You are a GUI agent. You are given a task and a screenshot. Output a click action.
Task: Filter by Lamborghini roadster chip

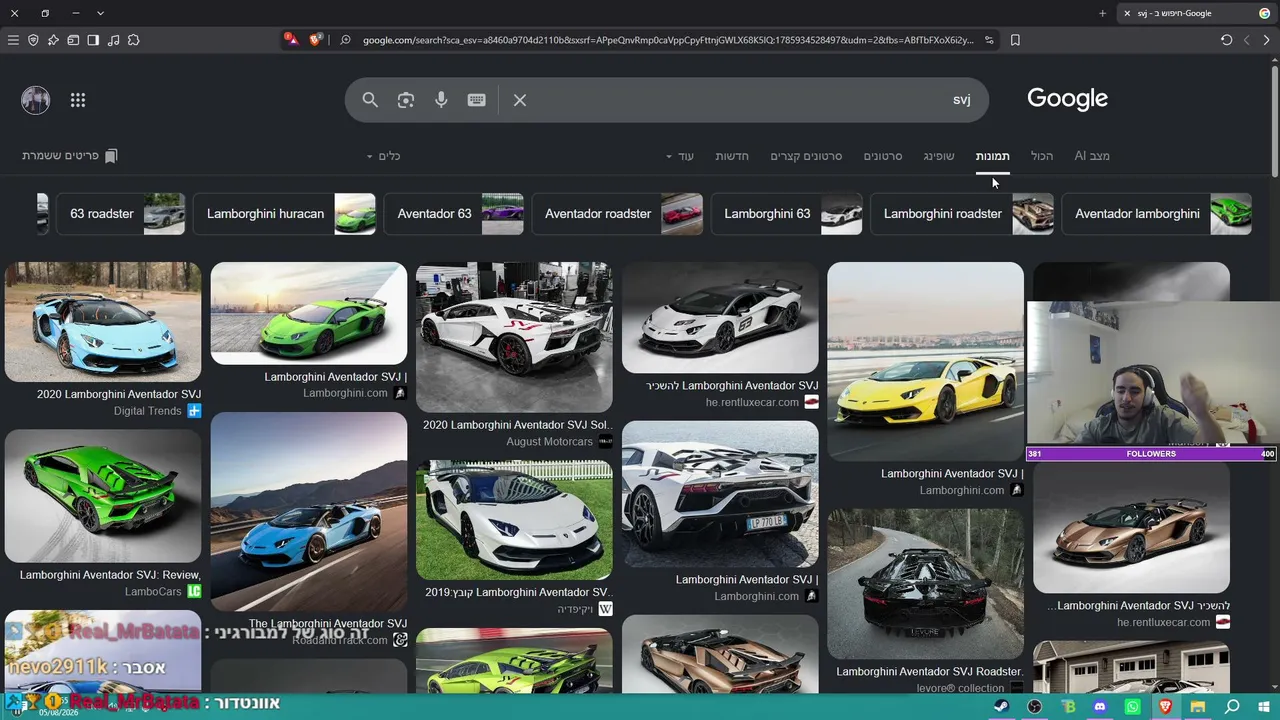(962, 214)
